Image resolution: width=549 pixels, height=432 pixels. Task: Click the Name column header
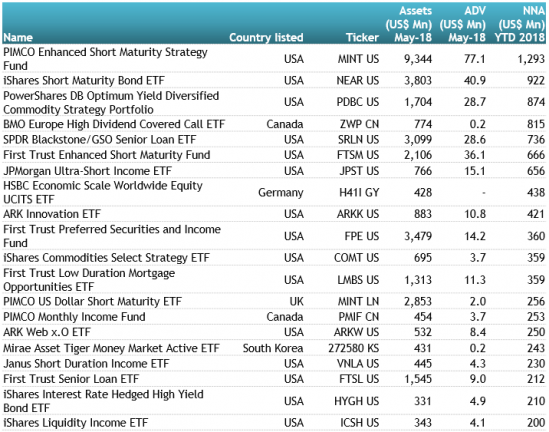coord(18,37)
